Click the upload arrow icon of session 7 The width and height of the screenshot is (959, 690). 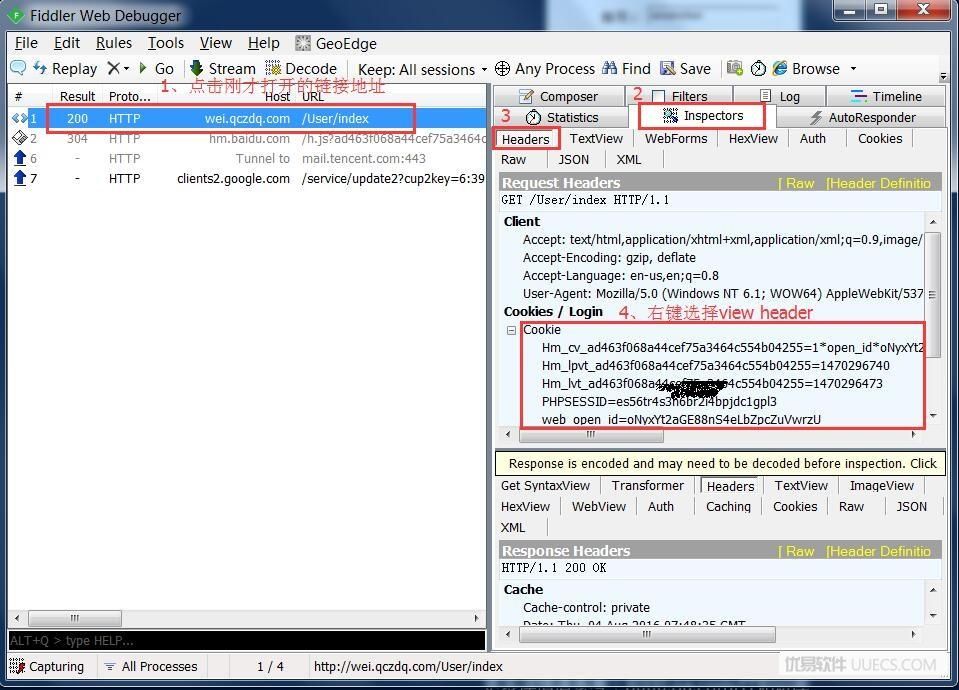20,178
